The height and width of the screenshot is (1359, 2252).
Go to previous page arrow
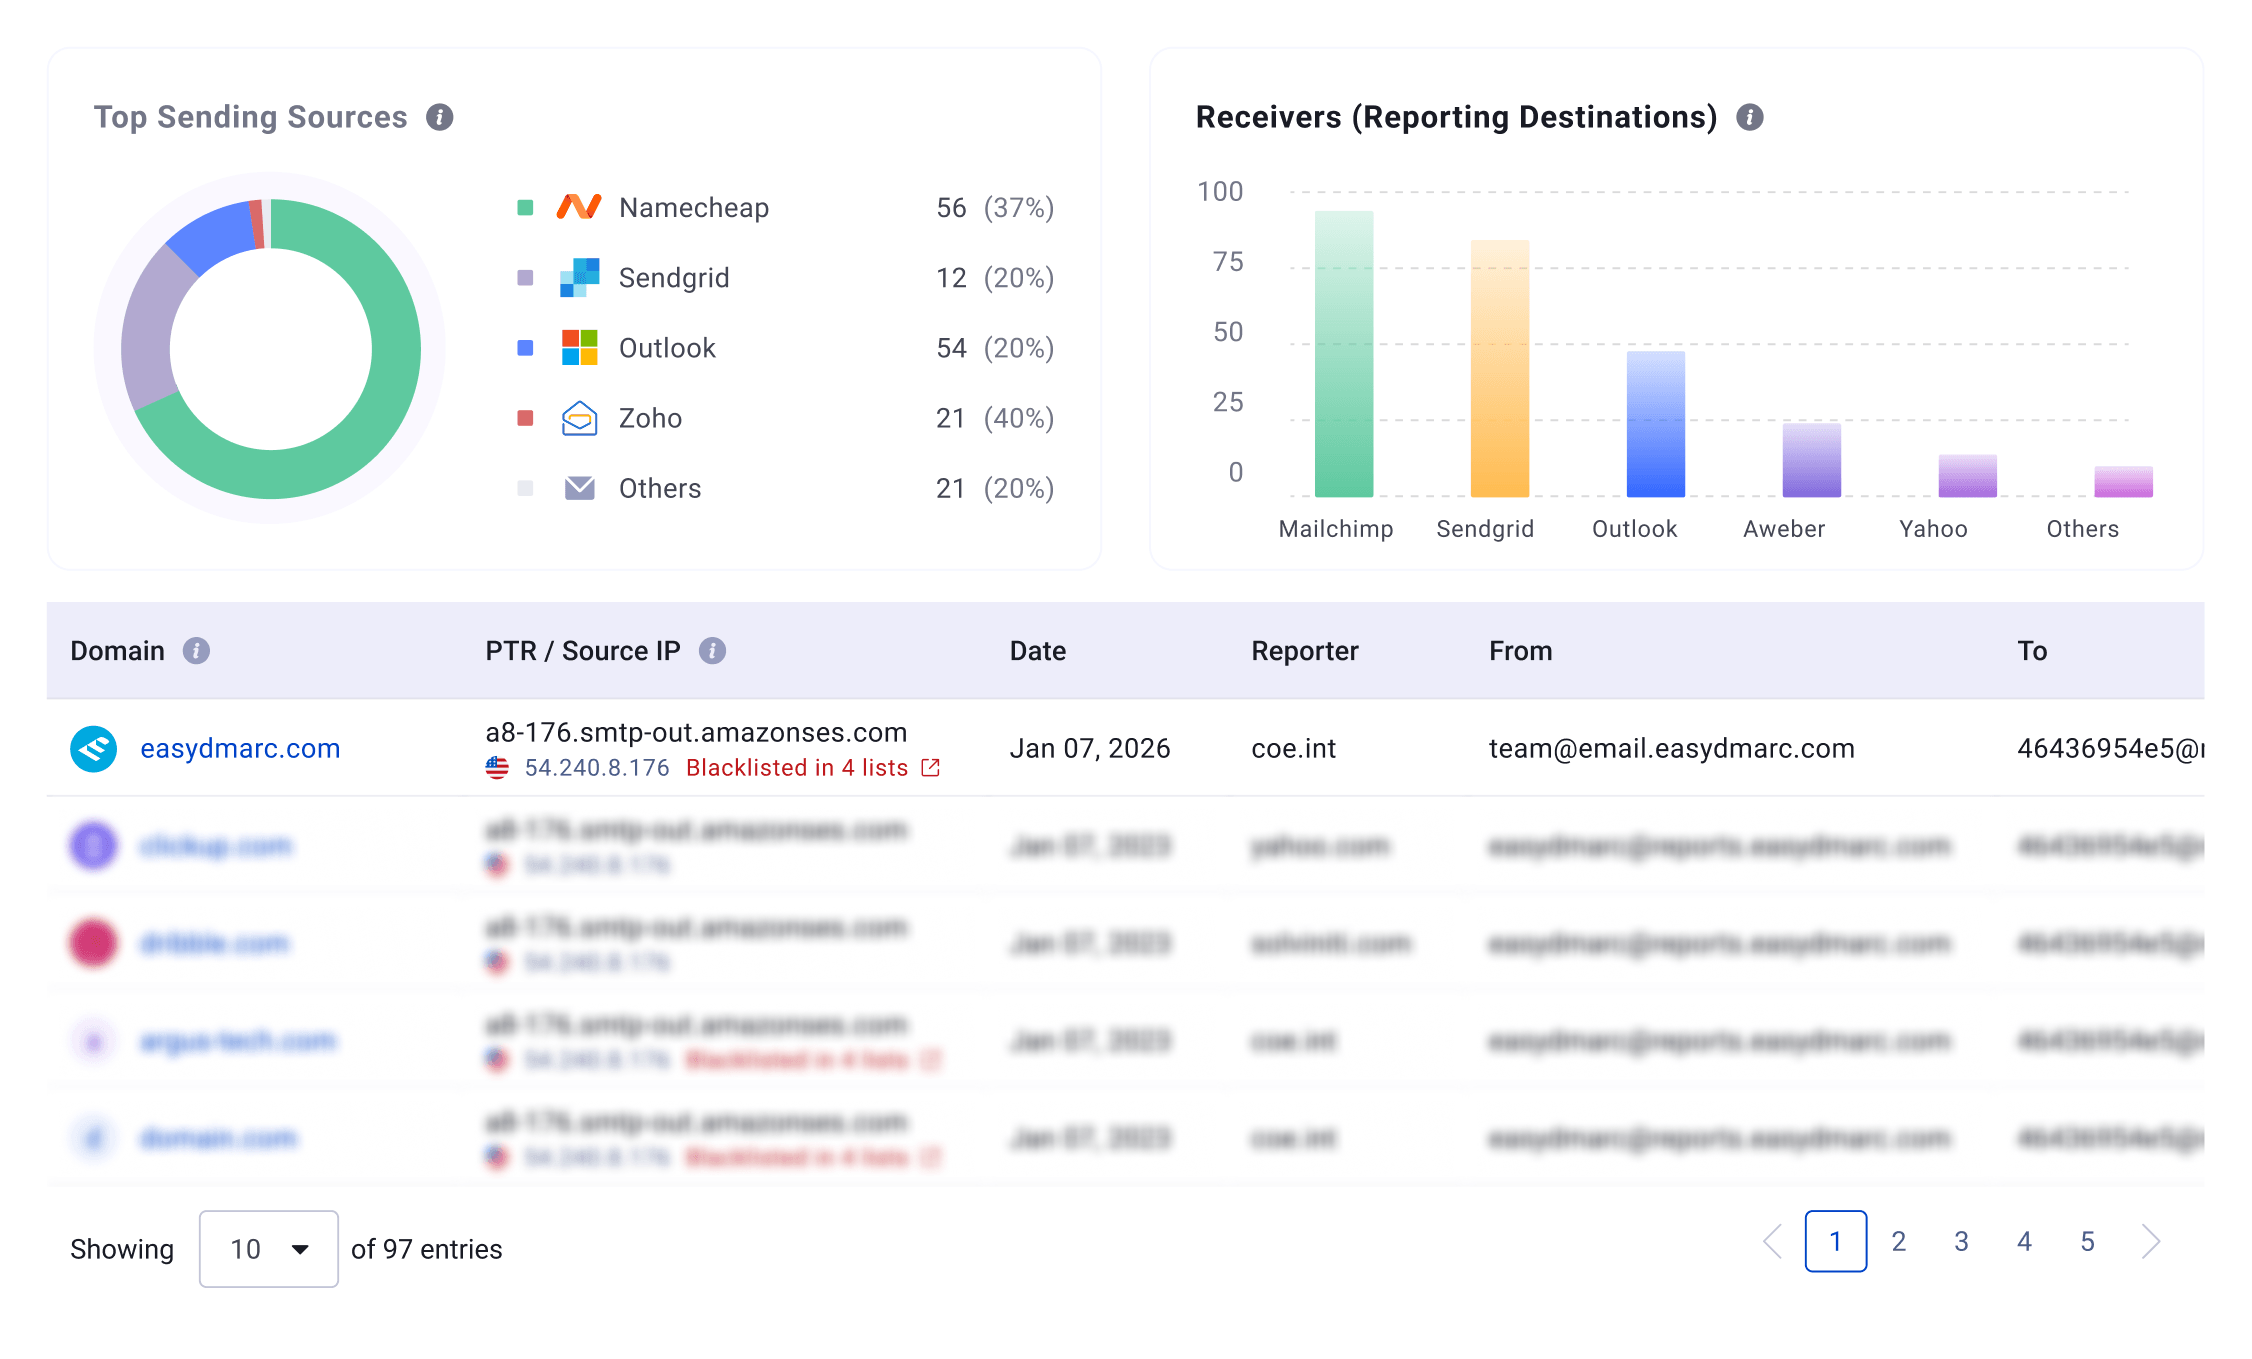[x=1773, y=1242]
